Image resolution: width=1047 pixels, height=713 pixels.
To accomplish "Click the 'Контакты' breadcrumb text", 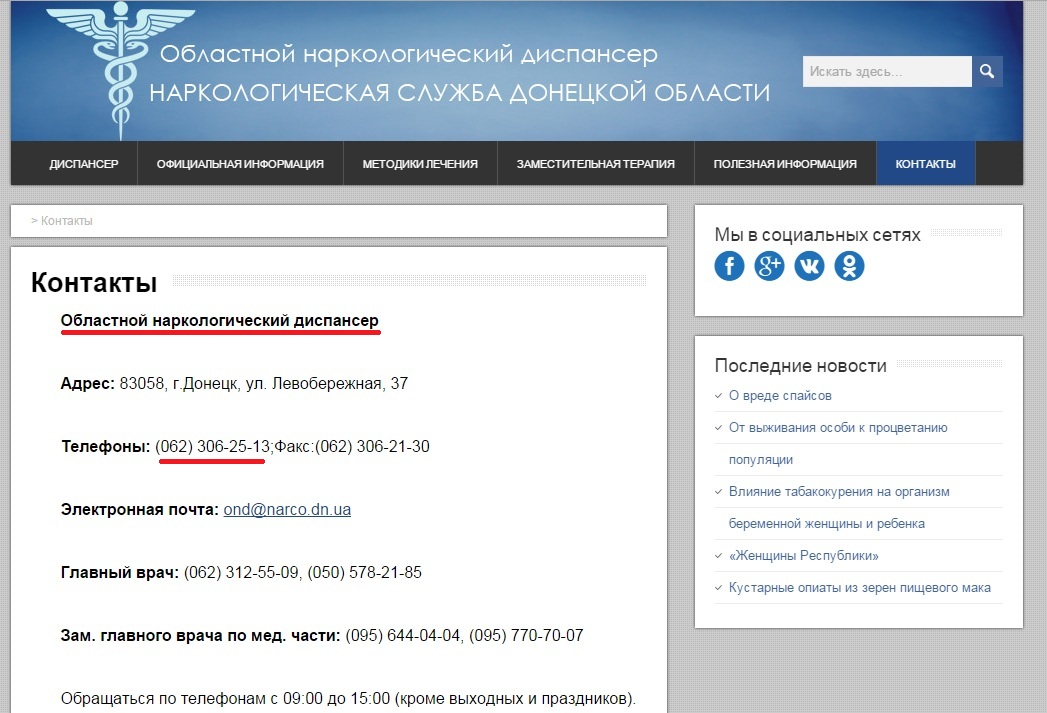I will [67, 221].
